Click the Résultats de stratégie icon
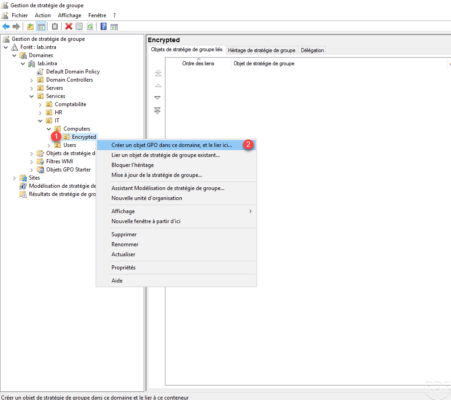Image resolution: width=451 pixels, height=400 pixels. pos(23,194)
